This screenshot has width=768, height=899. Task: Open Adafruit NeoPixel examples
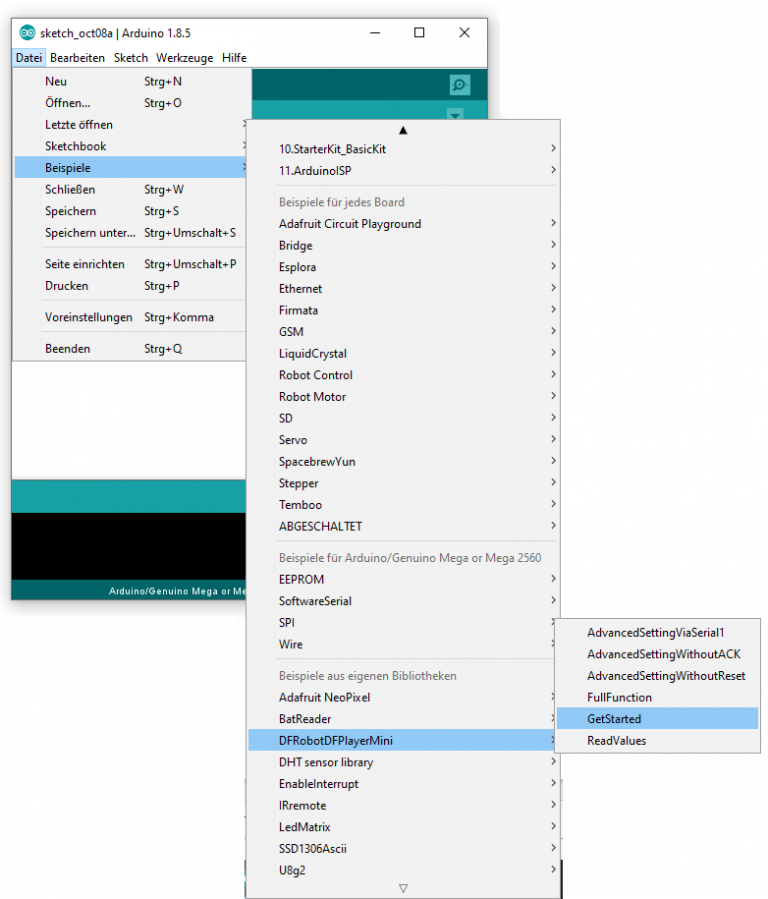(401, 698)
